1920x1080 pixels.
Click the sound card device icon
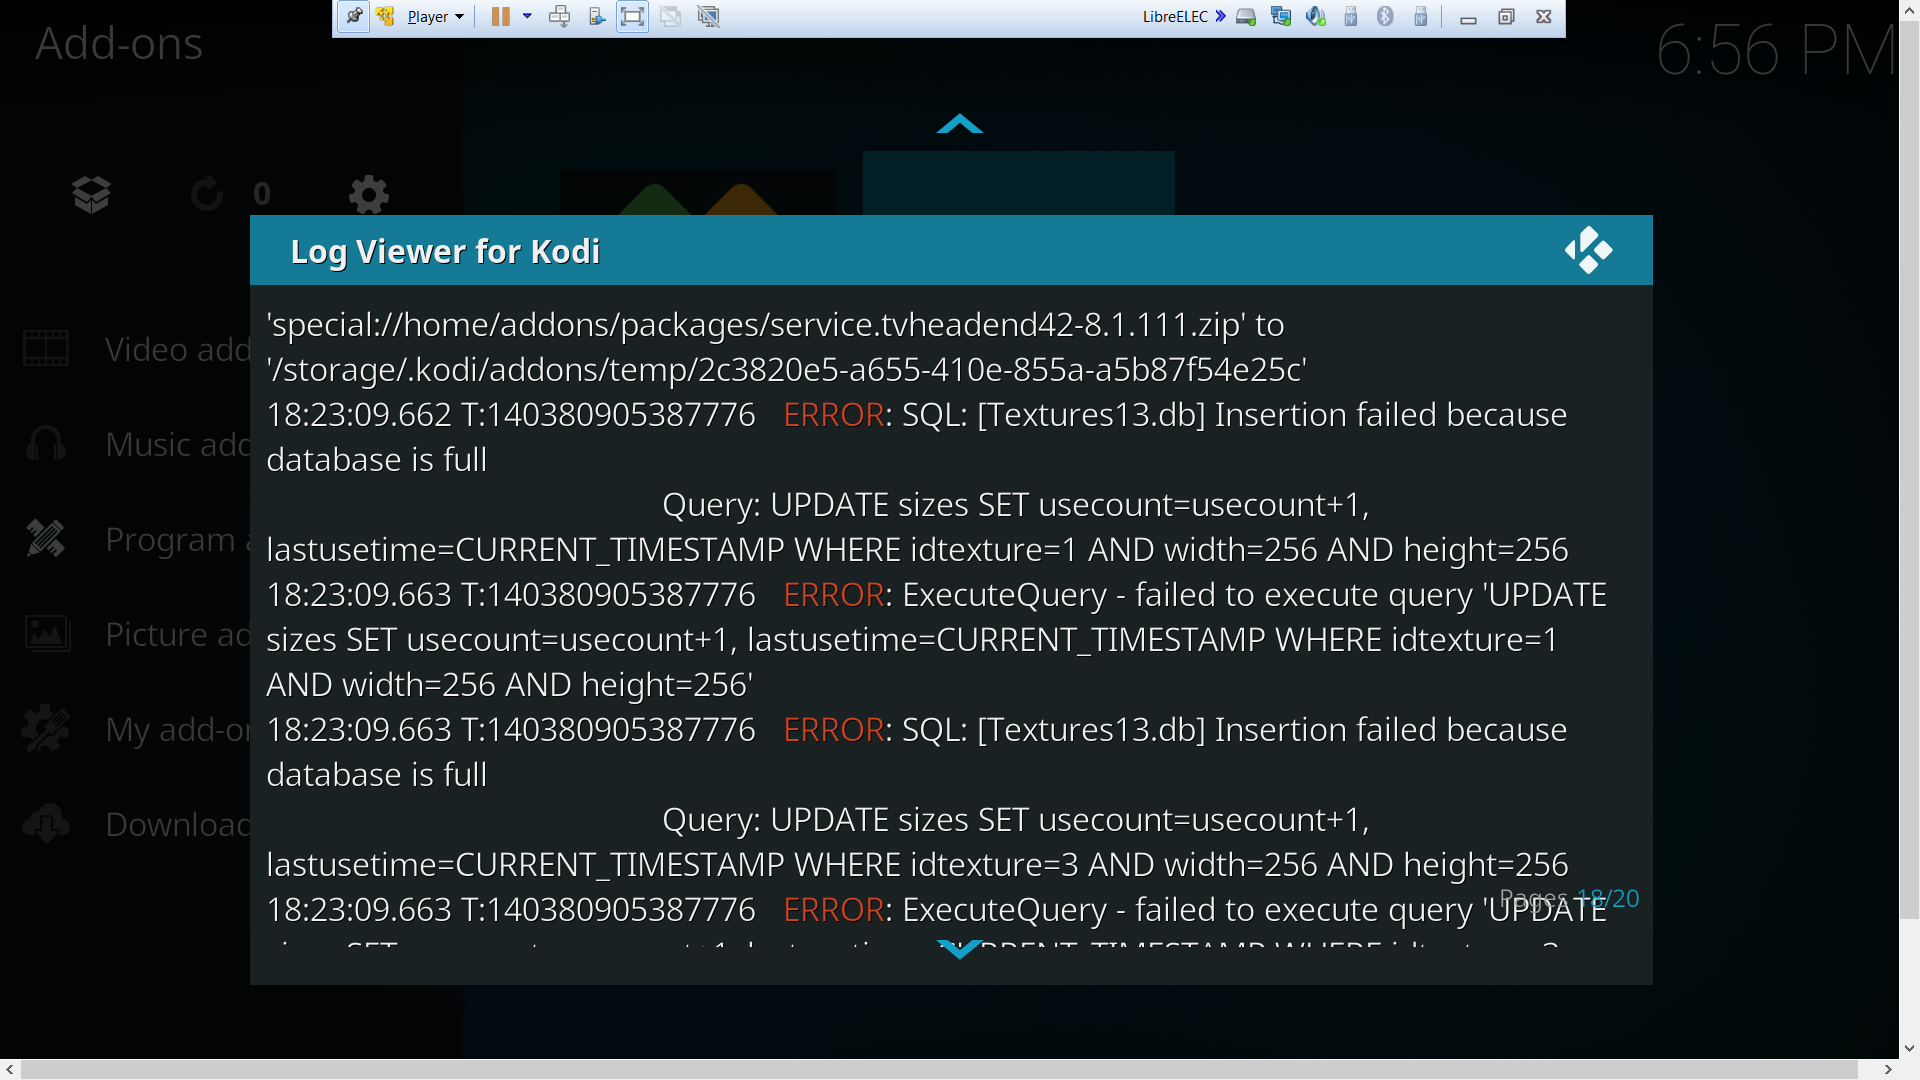[x=1316, y=16]
